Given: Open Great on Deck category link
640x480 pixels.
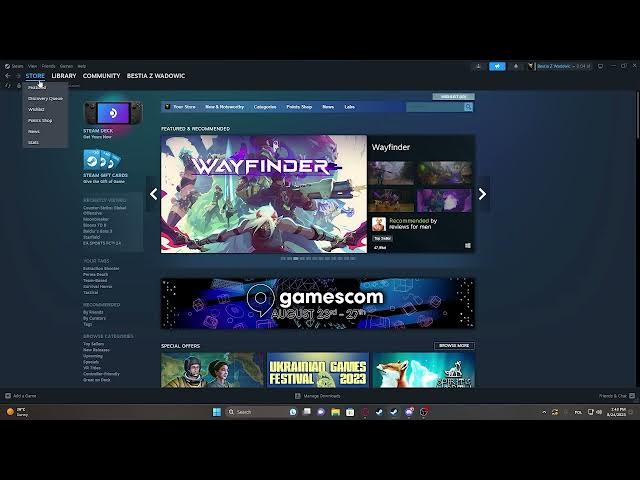Looking at the screenshot, I should (97, 380).
